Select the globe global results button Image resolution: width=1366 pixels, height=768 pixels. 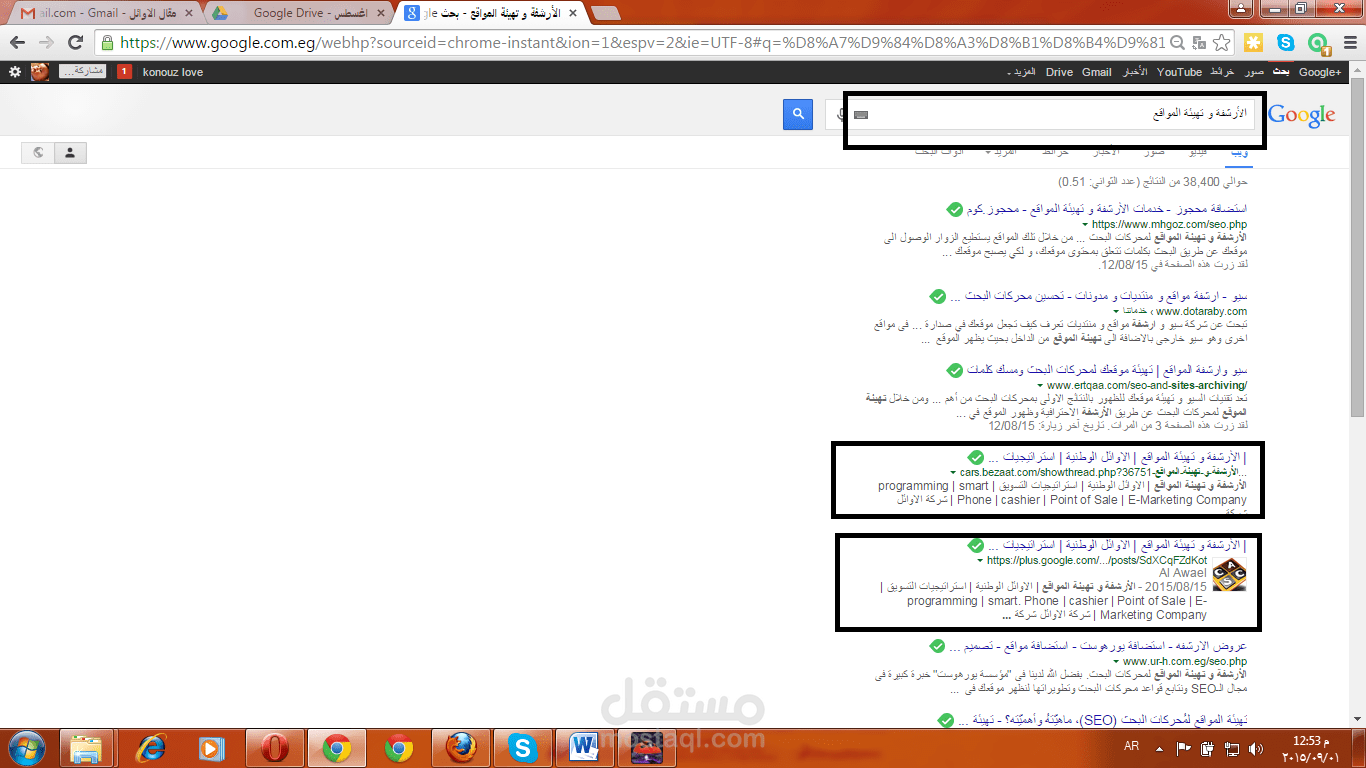pyautogui.click(x=38, y=153)
